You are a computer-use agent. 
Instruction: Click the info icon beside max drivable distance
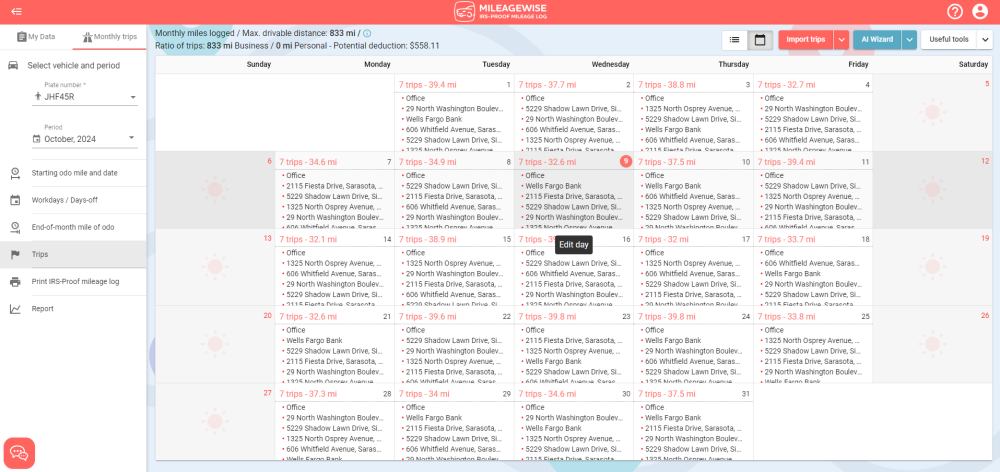click(367, 33)
